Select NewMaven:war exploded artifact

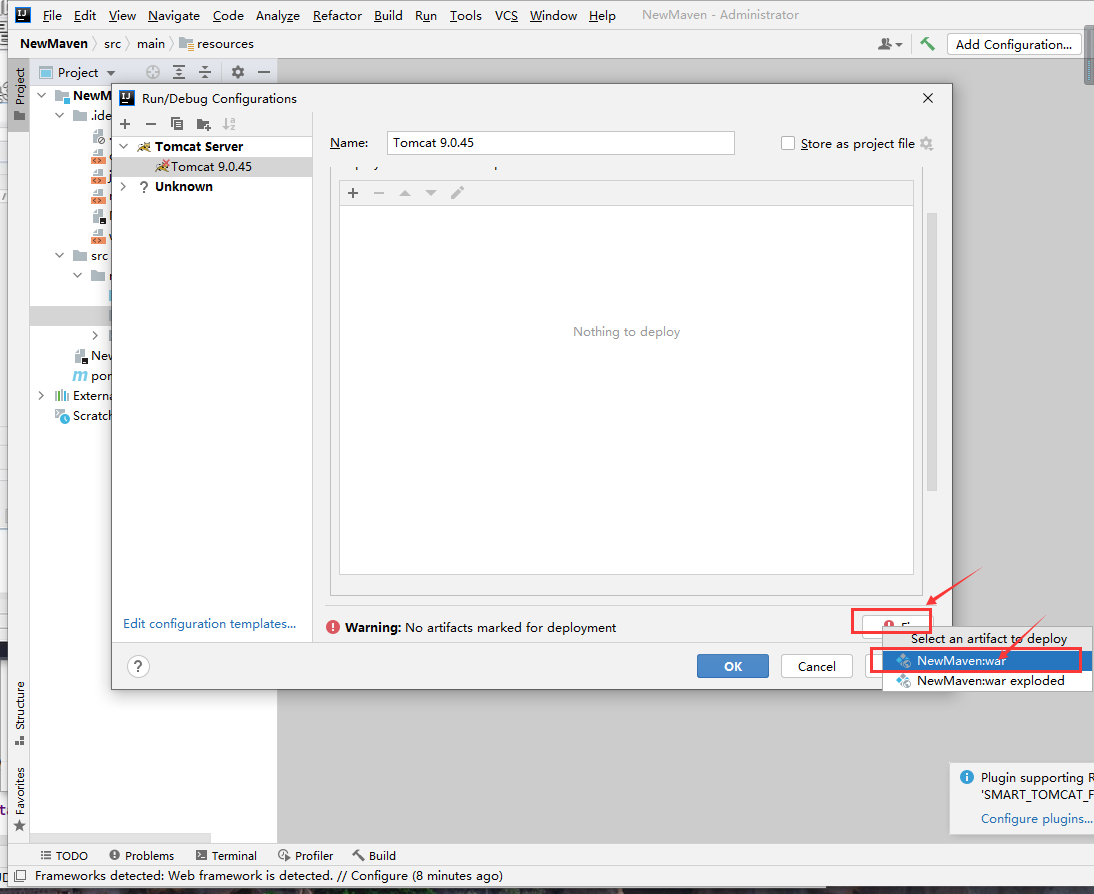(x=987, y=680)
